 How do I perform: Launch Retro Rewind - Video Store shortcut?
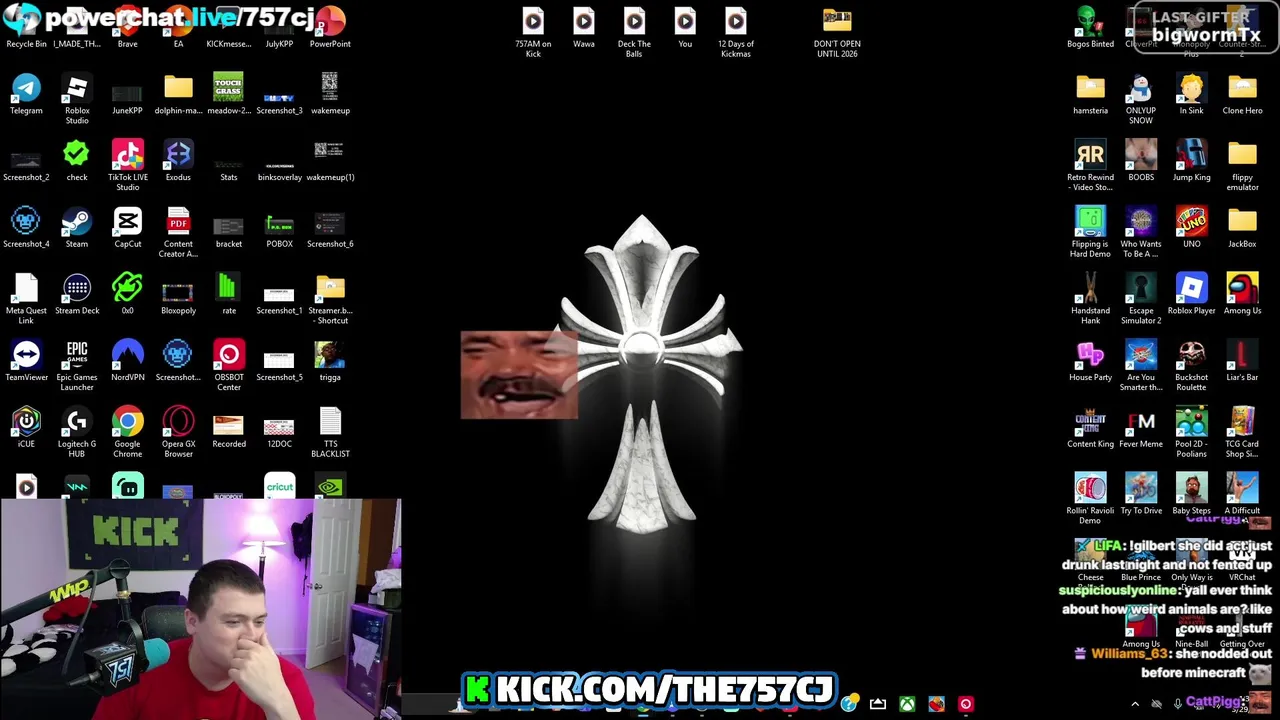[1090, 166]
